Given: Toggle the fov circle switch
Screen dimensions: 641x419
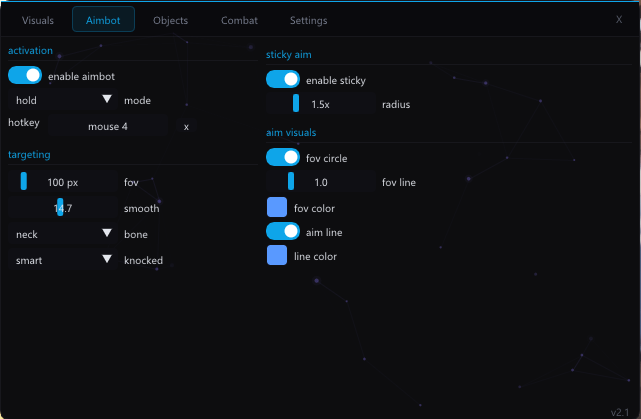Looking at the screenshot, I should [283, 157].
